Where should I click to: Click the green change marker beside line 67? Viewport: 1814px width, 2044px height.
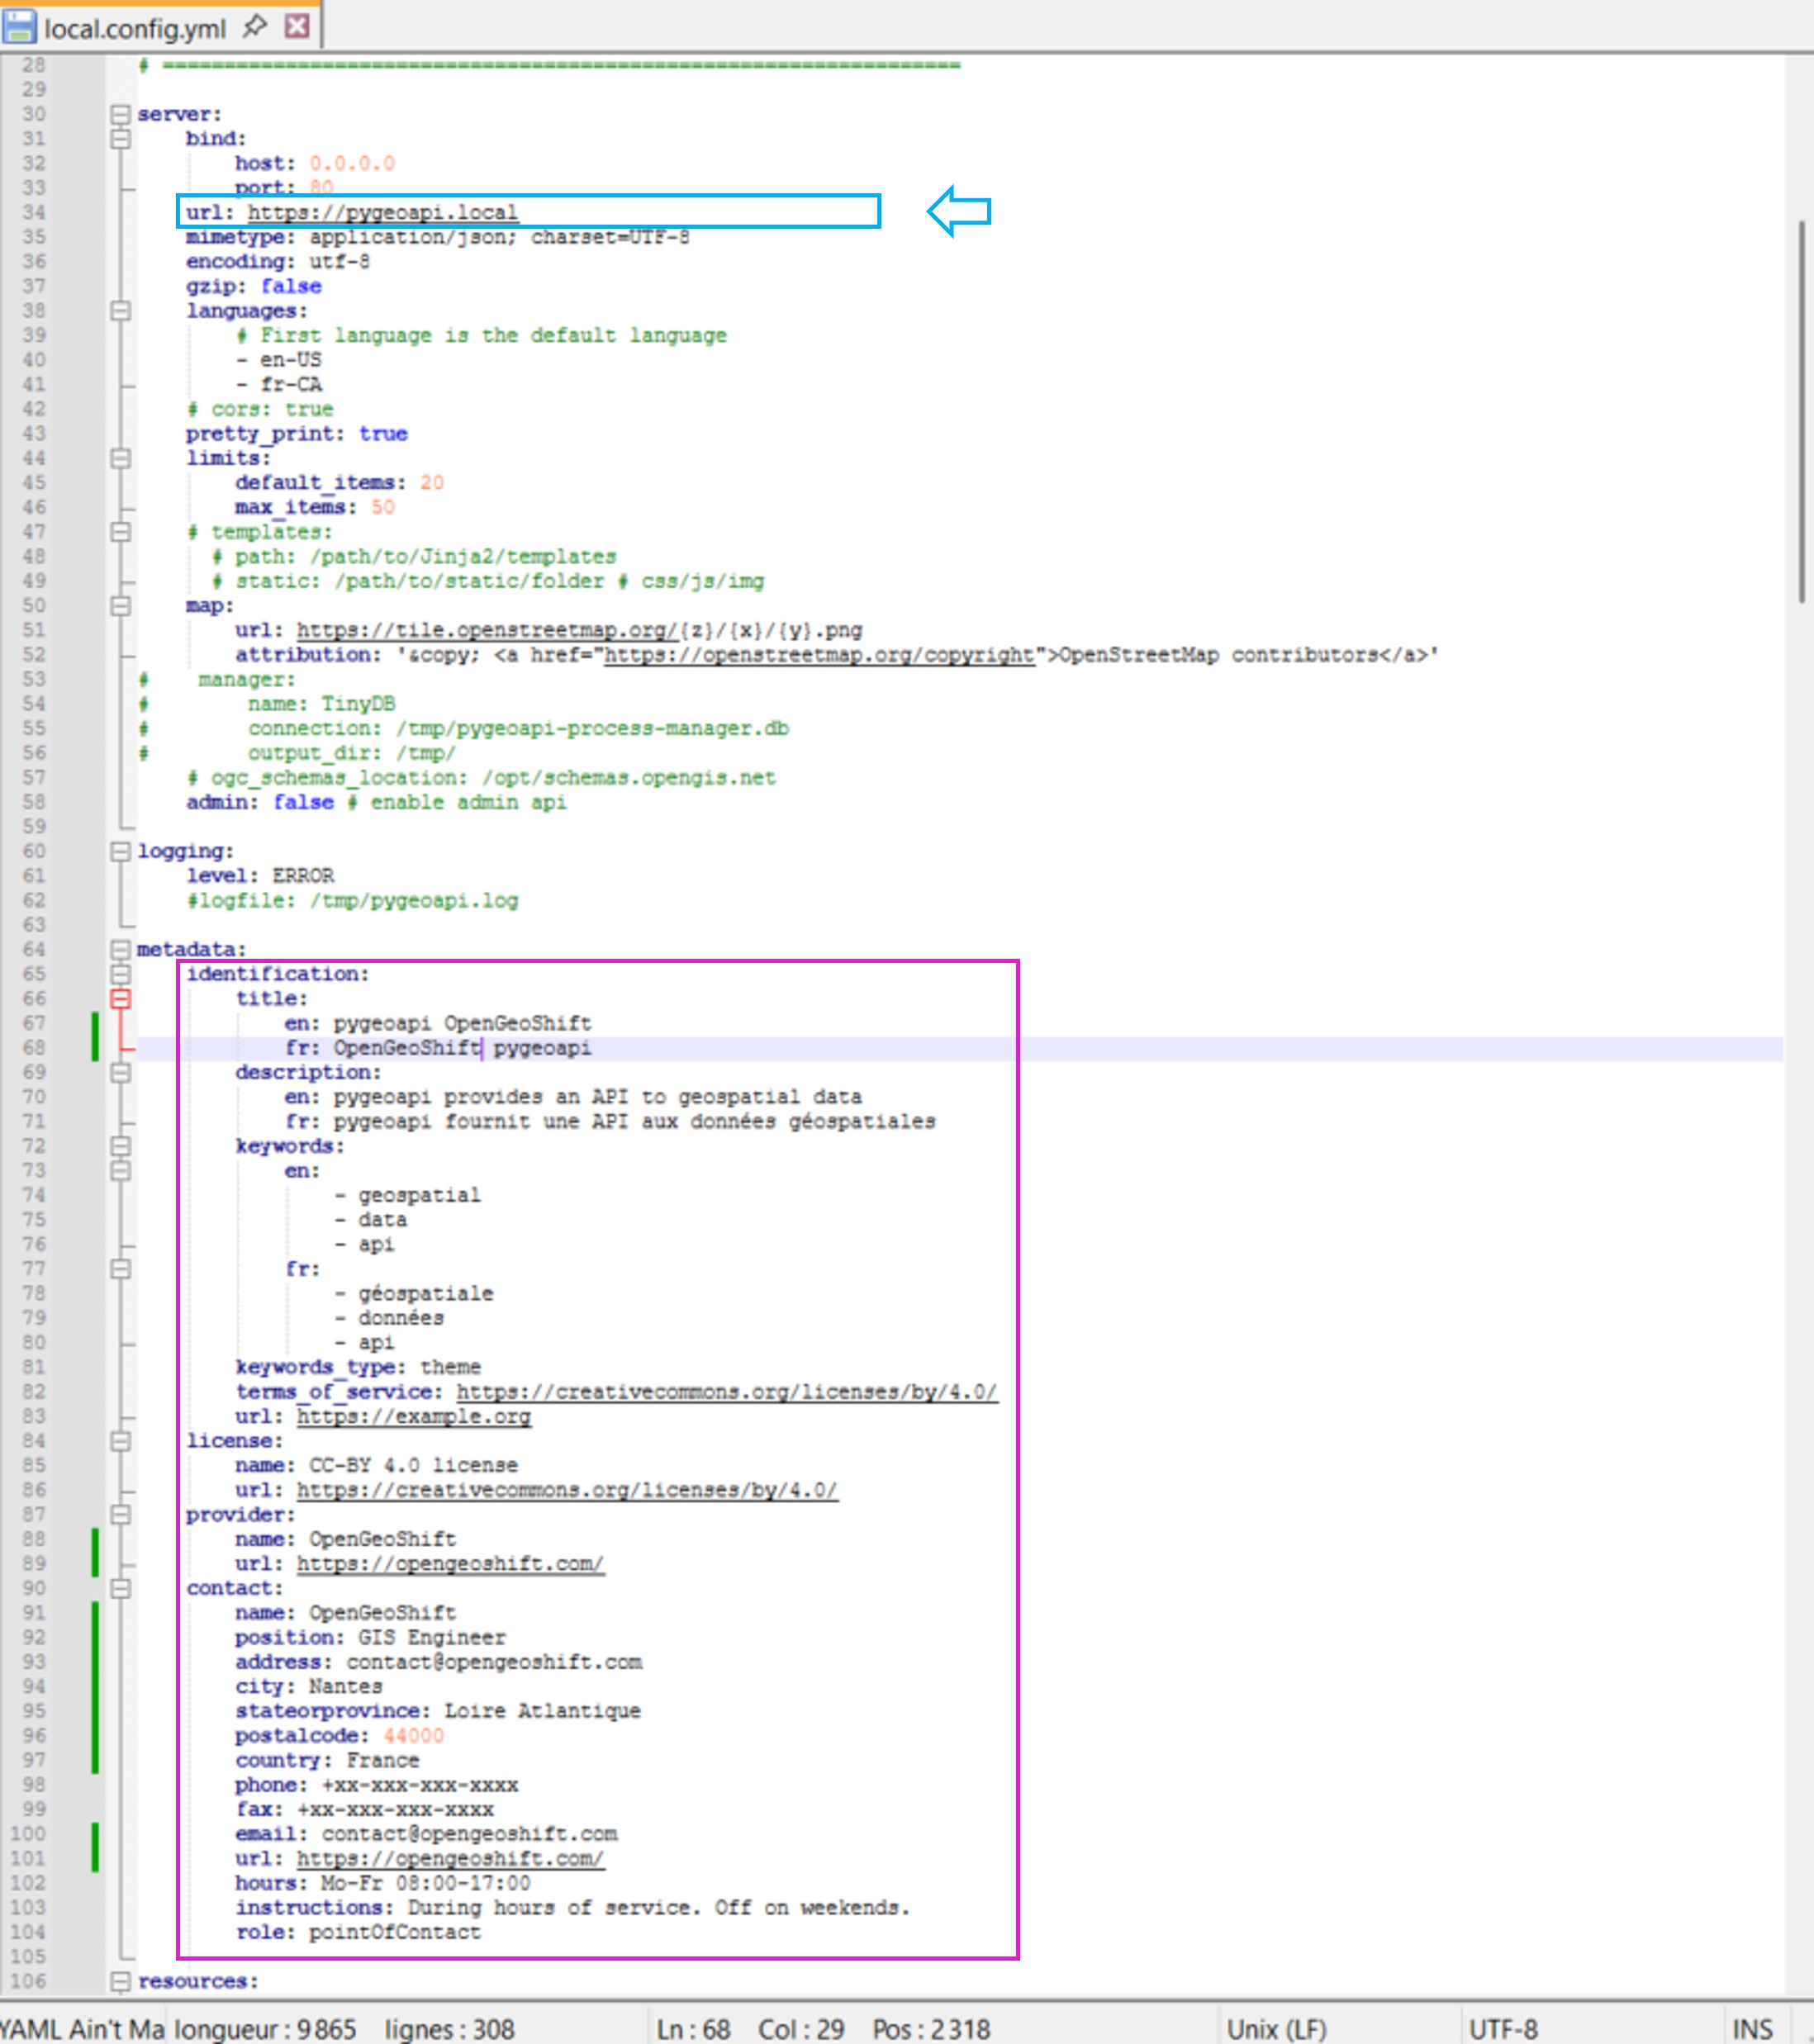click(95, 1022)
